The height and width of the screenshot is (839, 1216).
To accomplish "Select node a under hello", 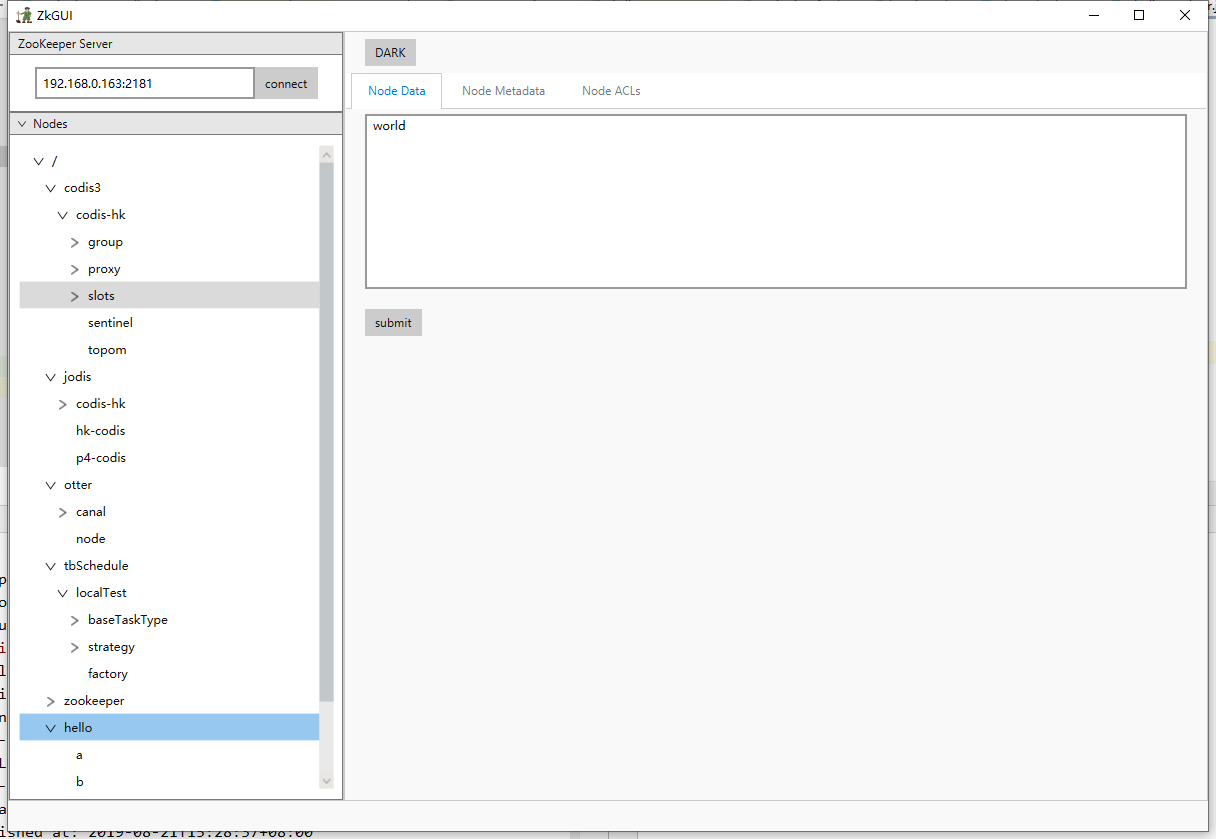I will click(79, 755).
